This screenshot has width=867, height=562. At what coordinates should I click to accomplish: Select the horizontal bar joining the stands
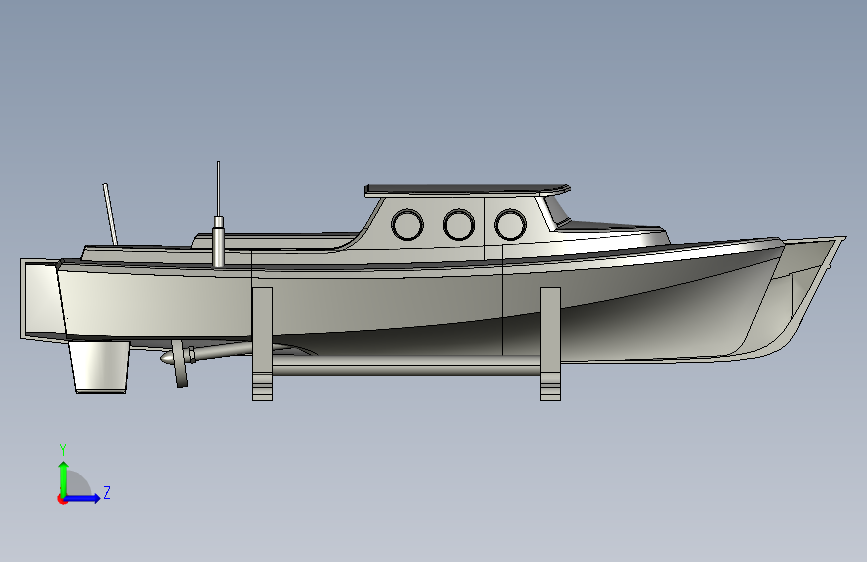(406, 366)
